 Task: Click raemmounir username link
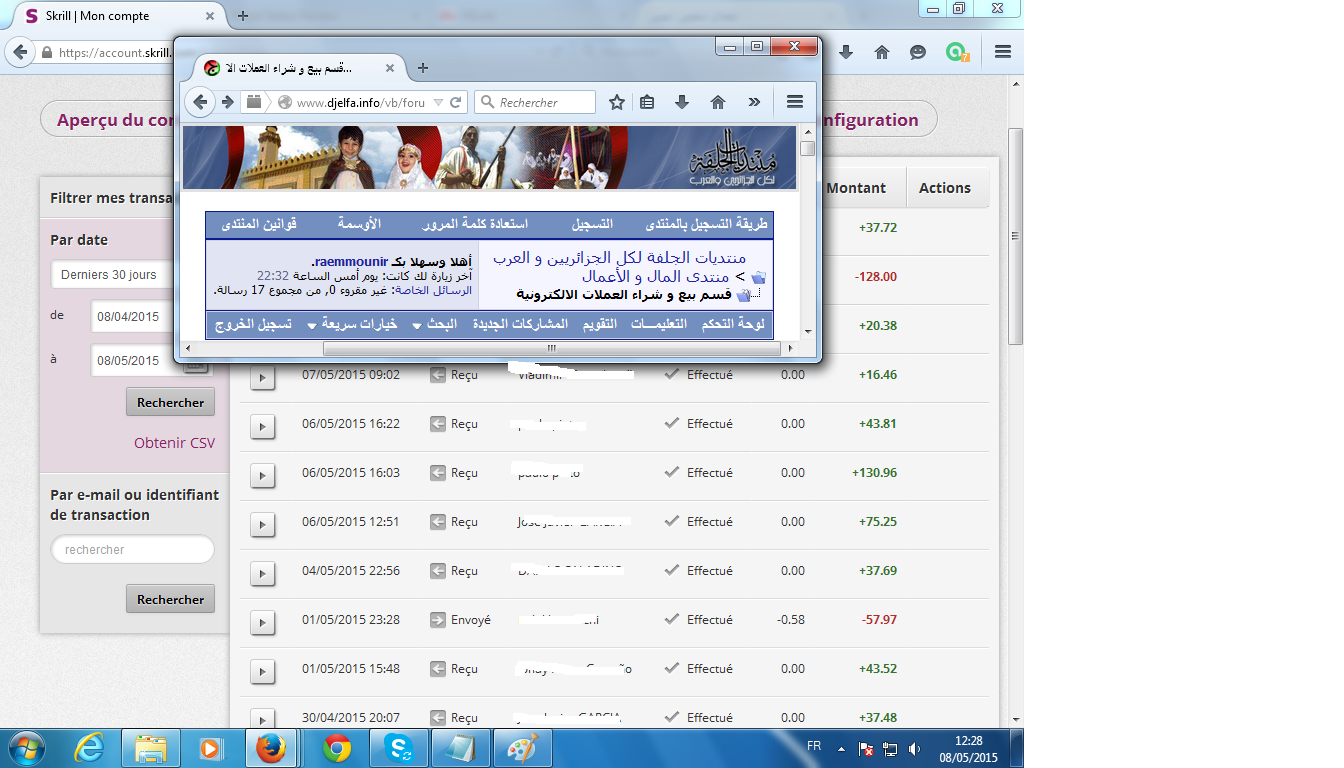coord(349,260)
